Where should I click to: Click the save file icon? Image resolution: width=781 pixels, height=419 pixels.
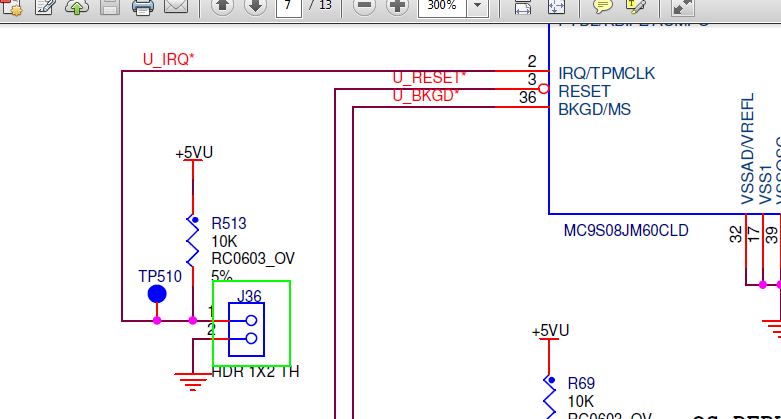(110, 7)
